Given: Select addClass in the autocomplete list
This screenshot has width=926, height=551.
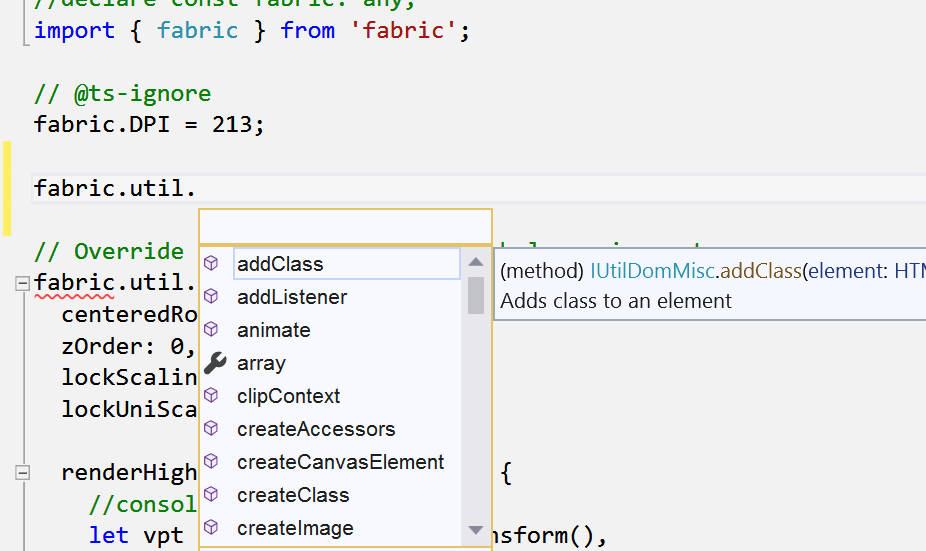Looking at the screenshot, I should (347, 263).
